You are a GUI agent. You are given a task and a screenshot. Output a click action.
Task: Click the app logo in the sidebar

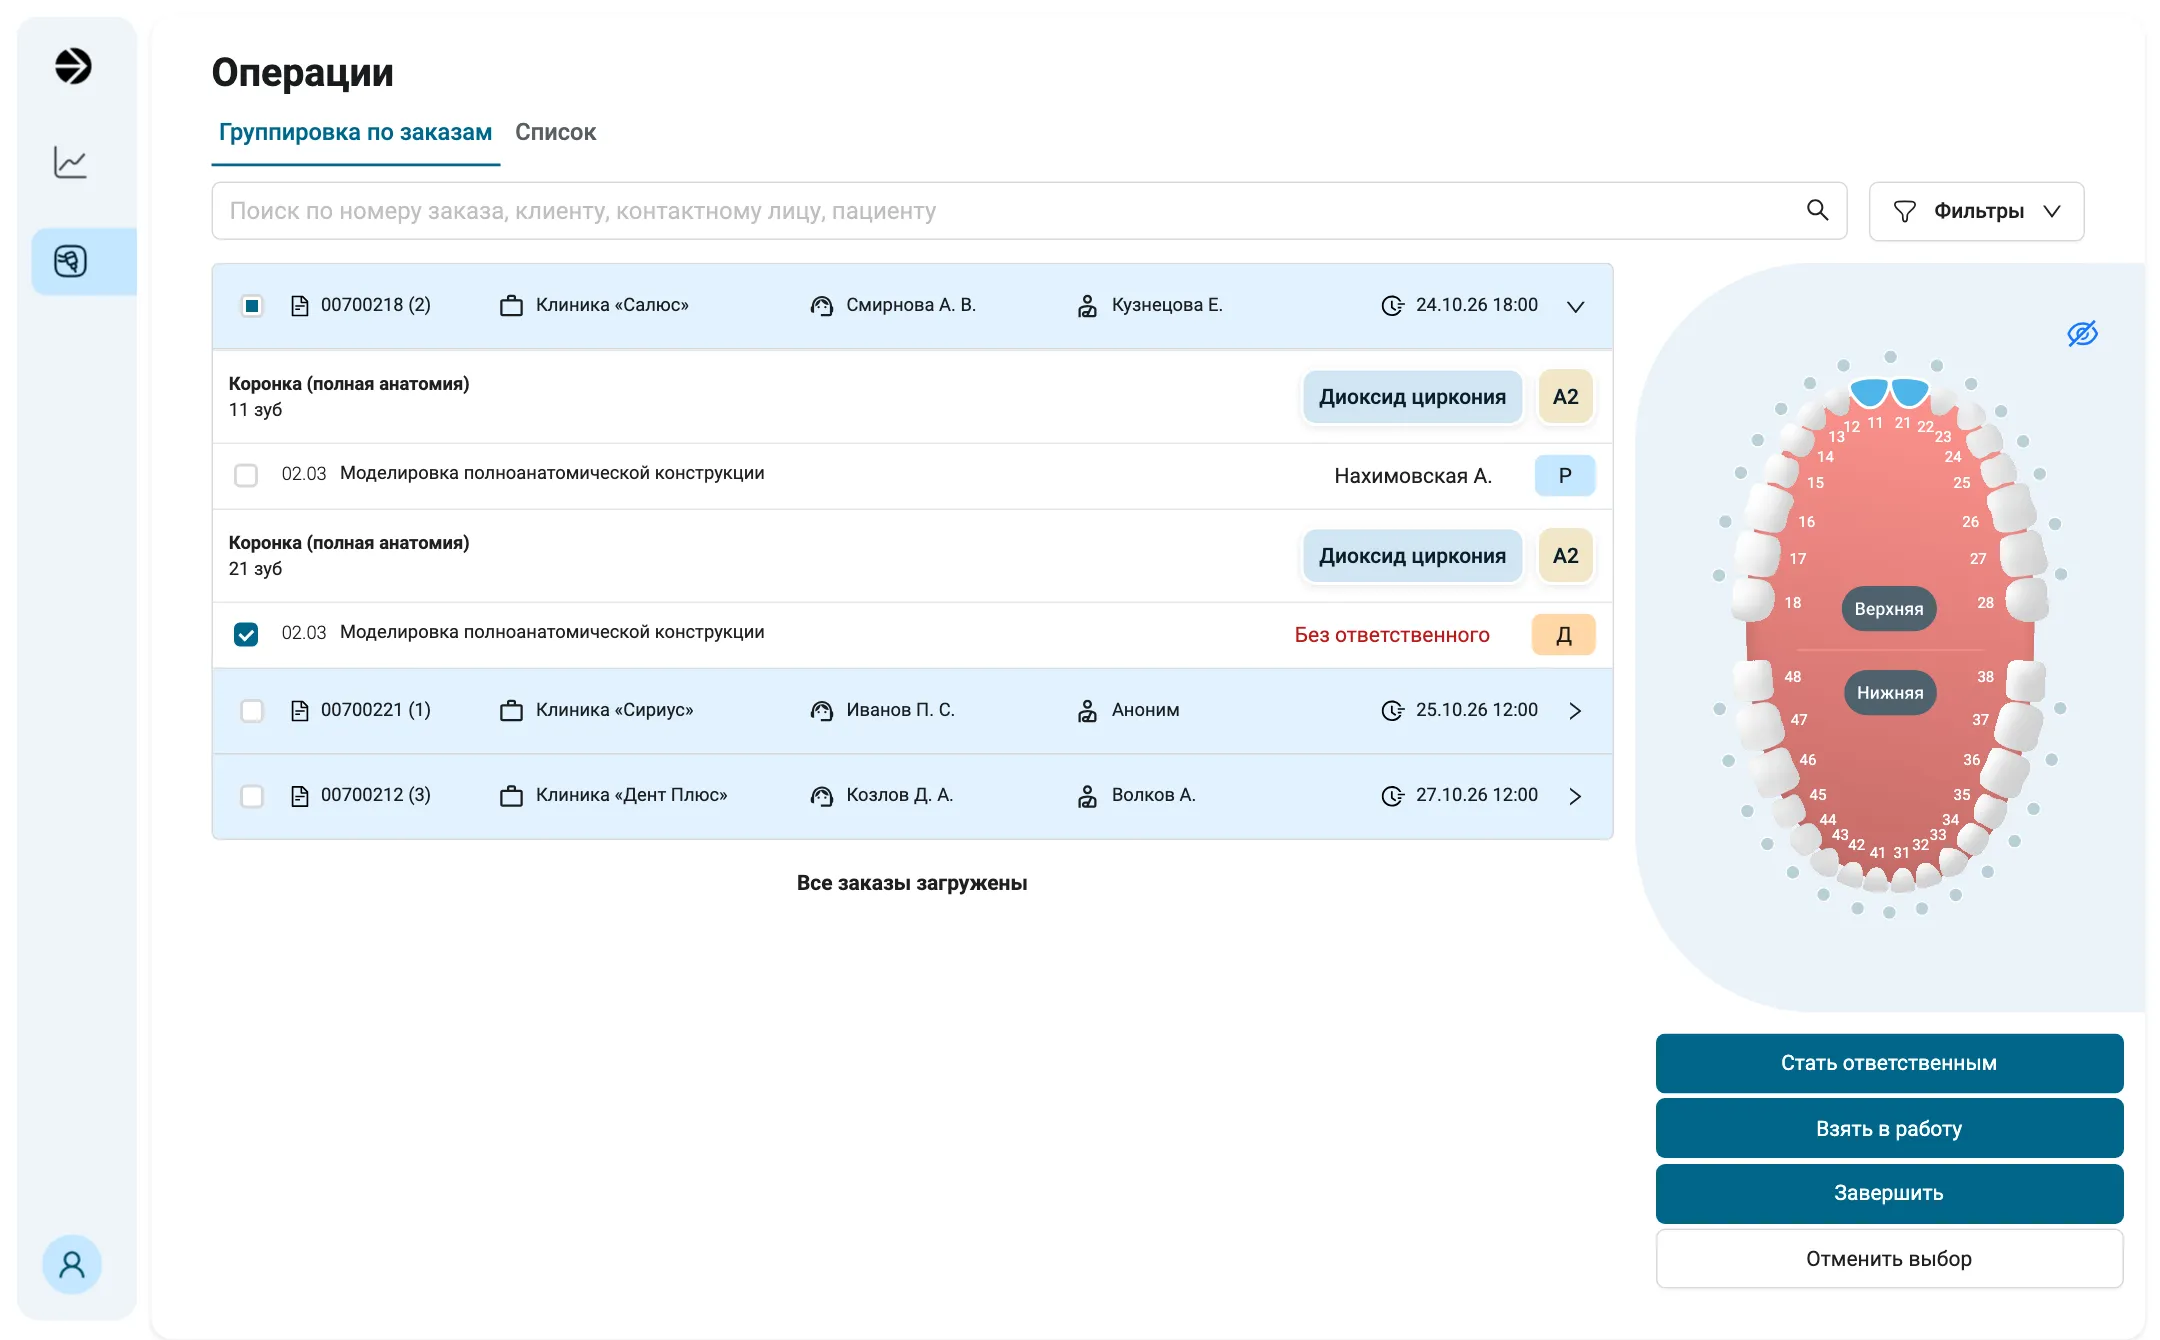72,66
